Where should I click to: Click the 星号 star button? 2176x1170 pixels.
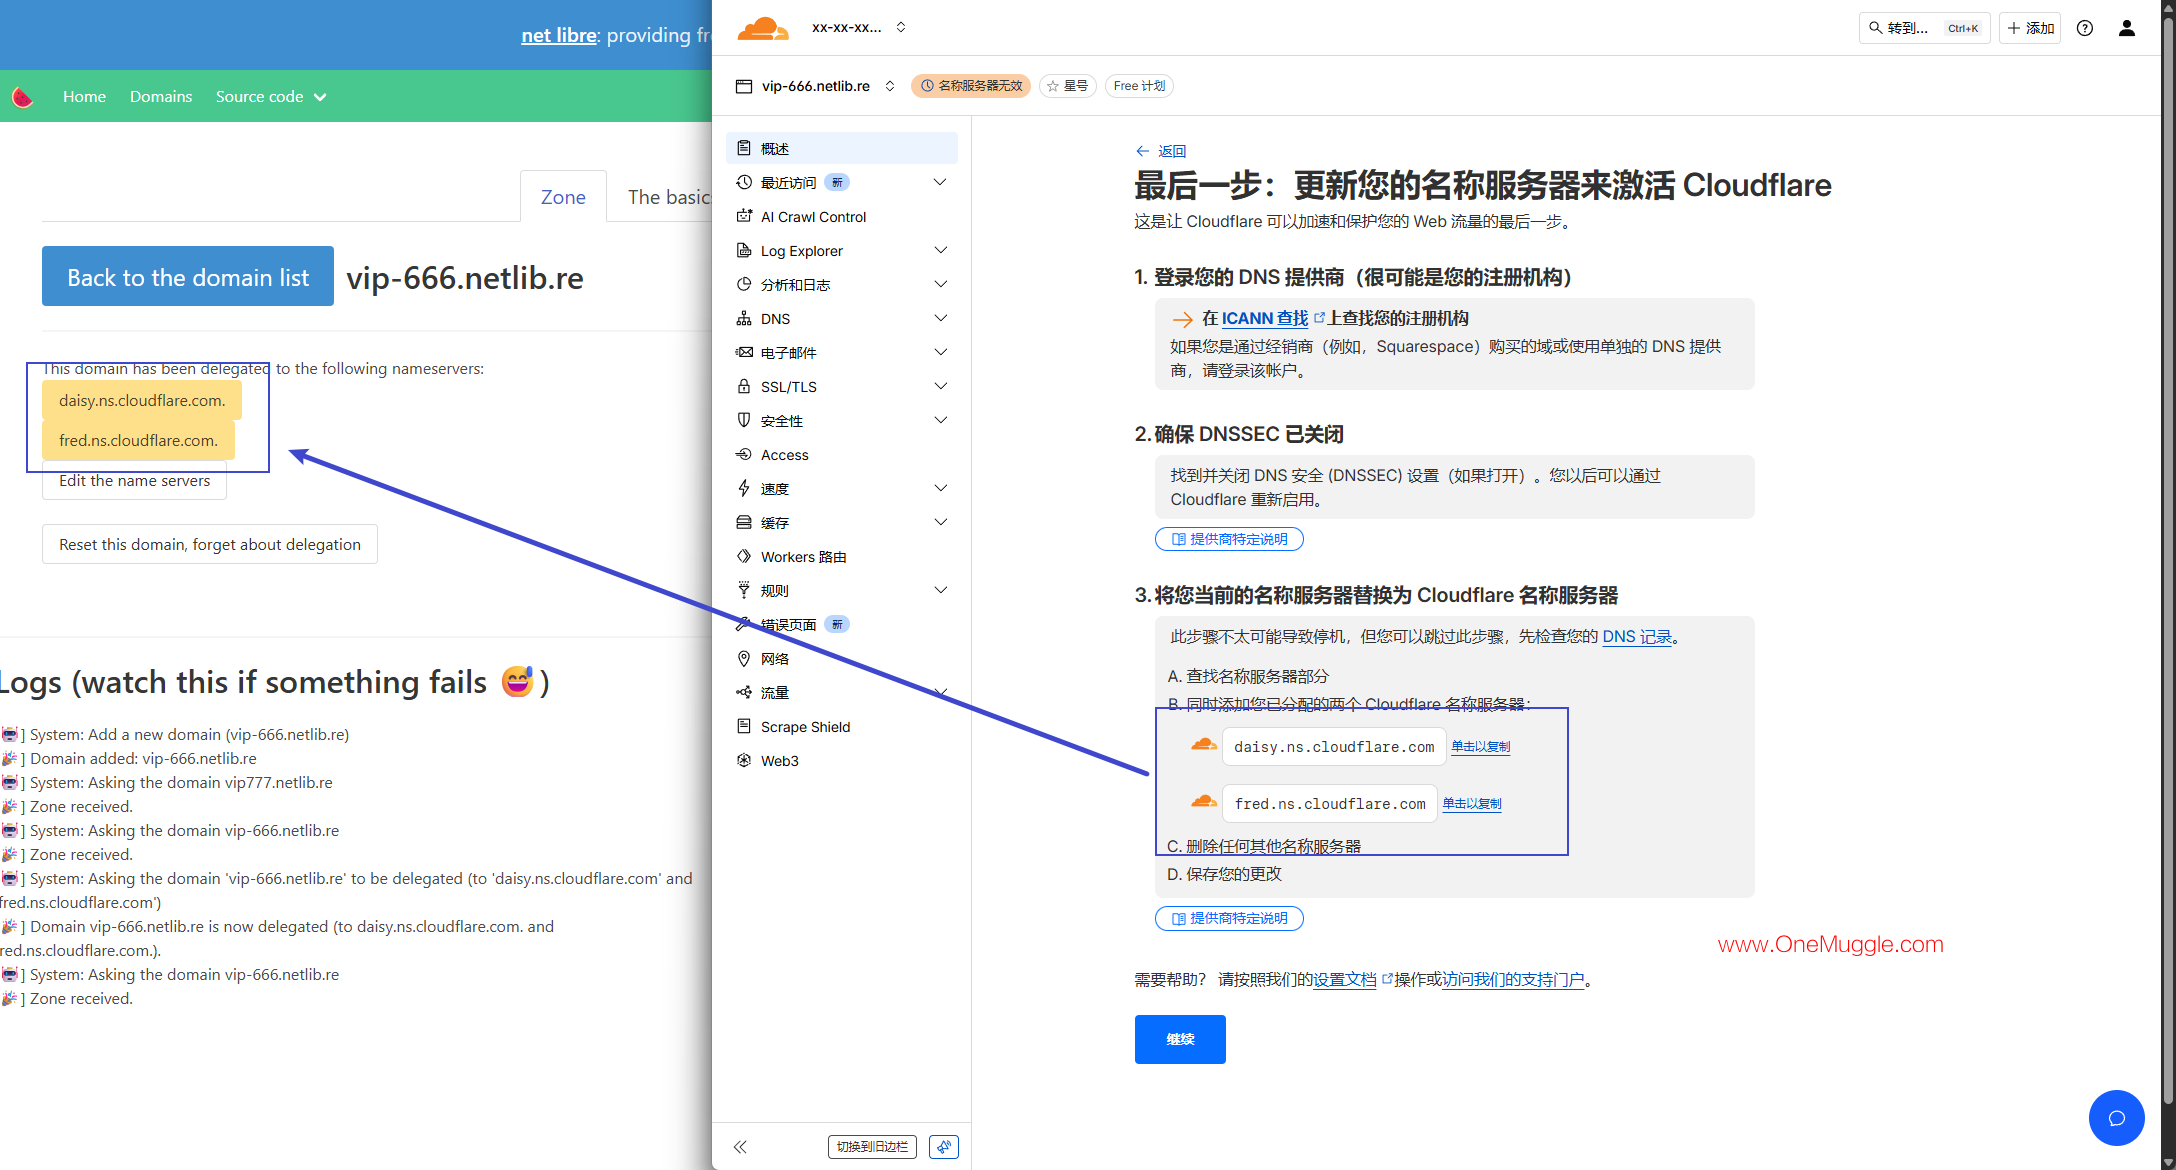[1068, 86]
